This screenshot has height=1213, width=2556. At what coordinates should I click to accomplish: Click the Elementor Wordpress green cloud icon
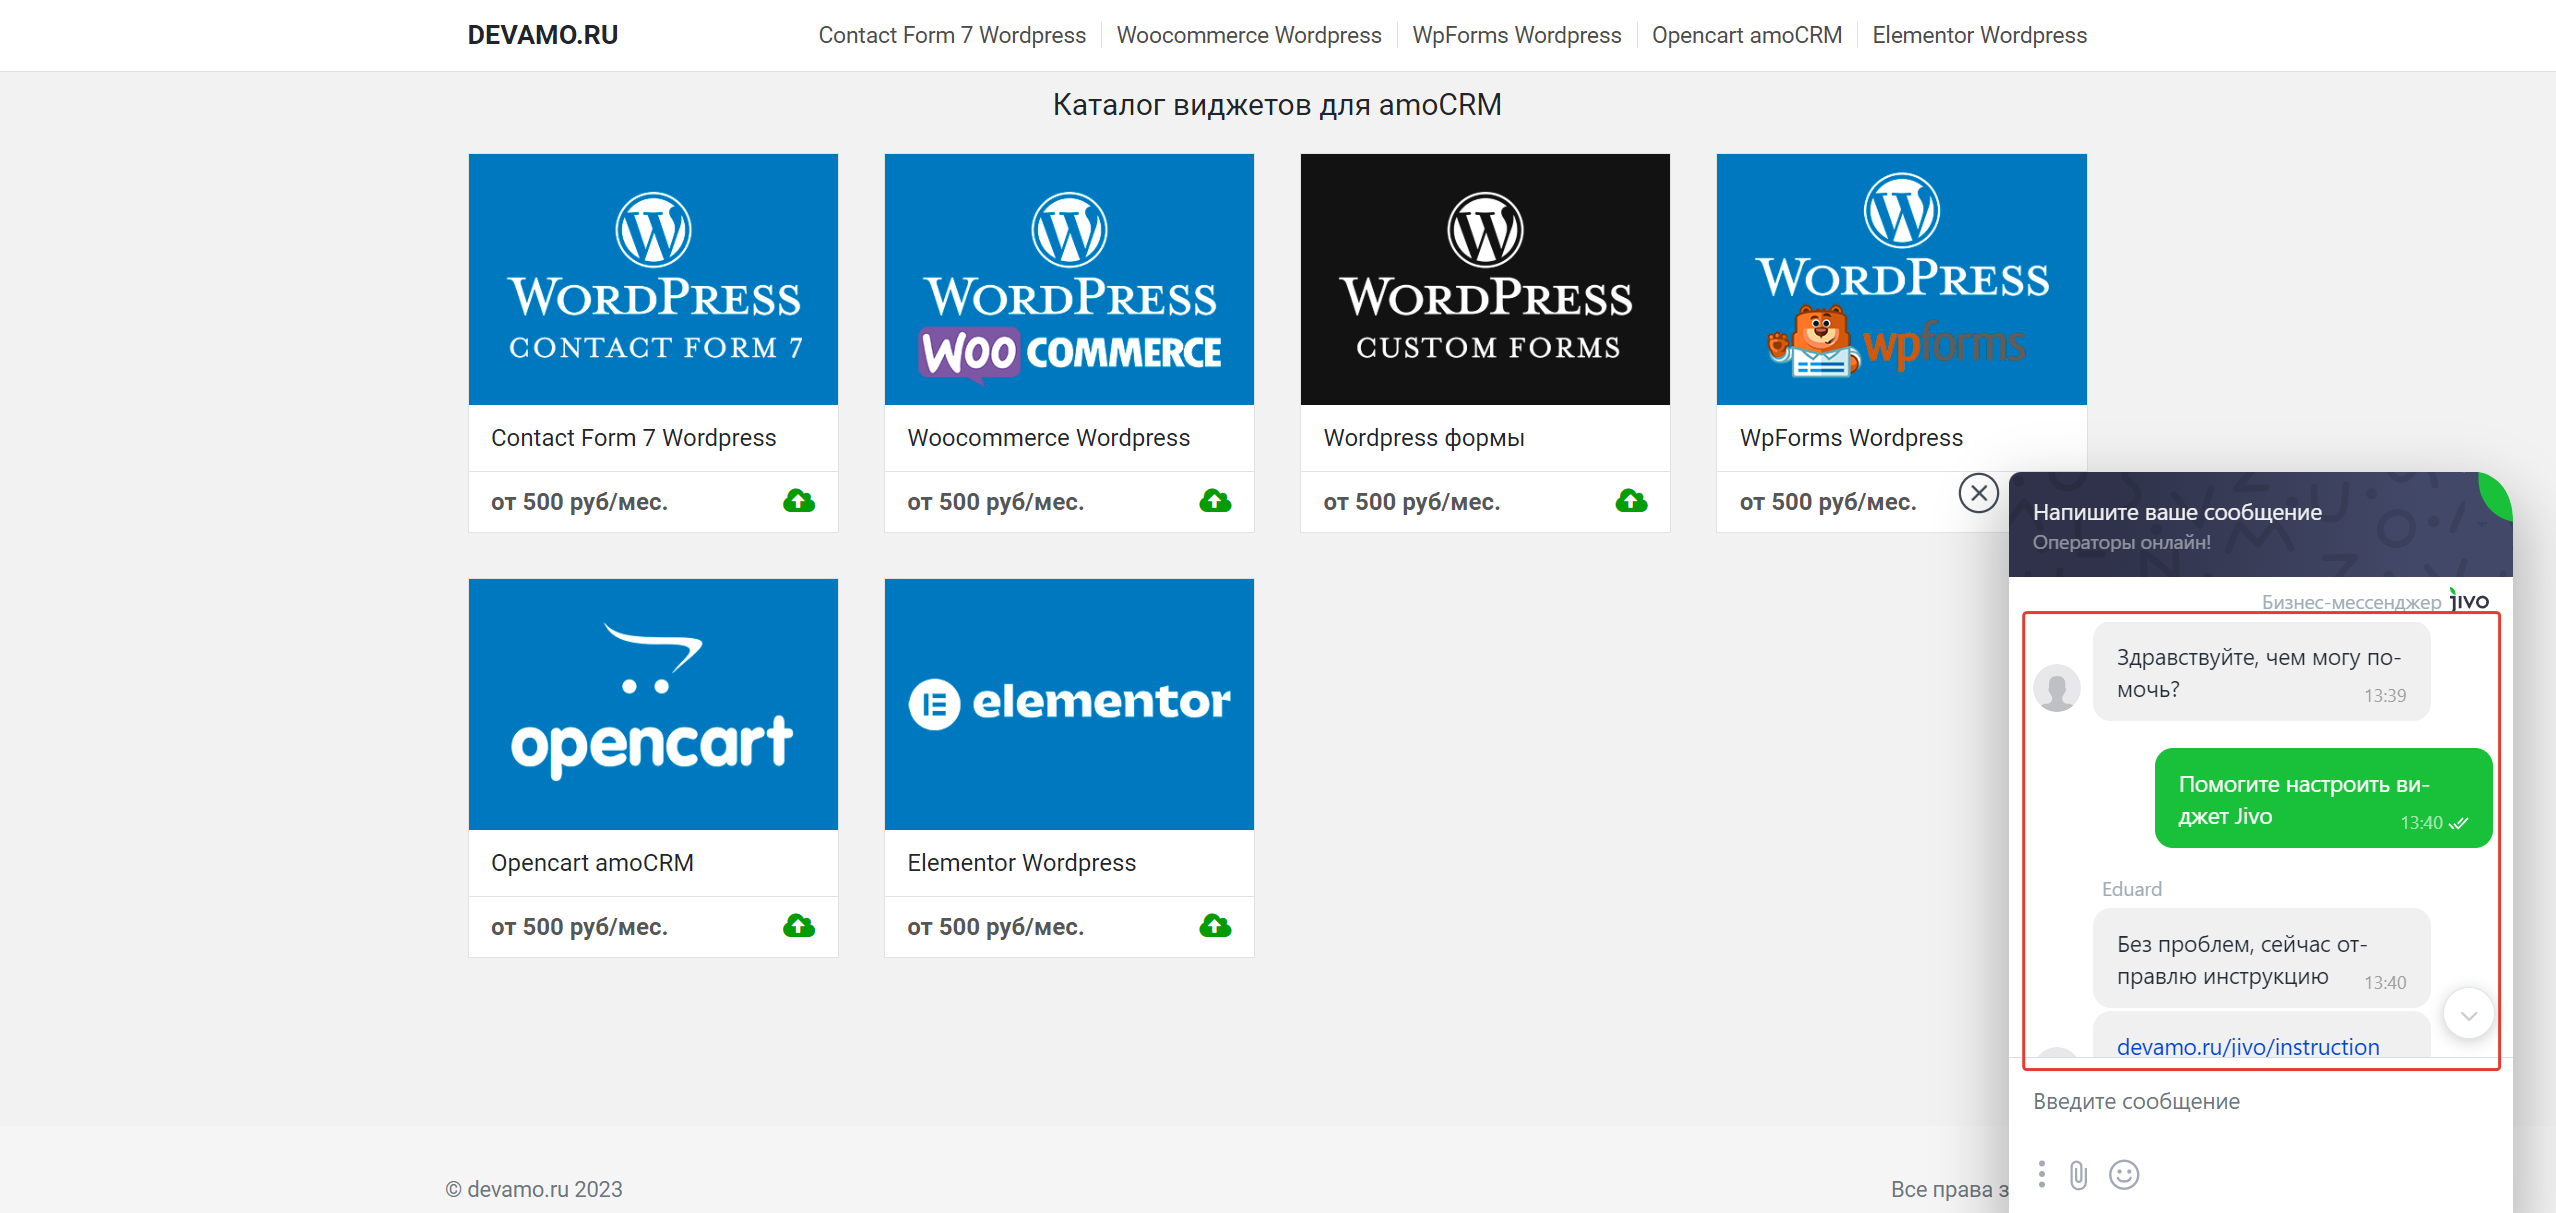click(x=1214, y=926)
